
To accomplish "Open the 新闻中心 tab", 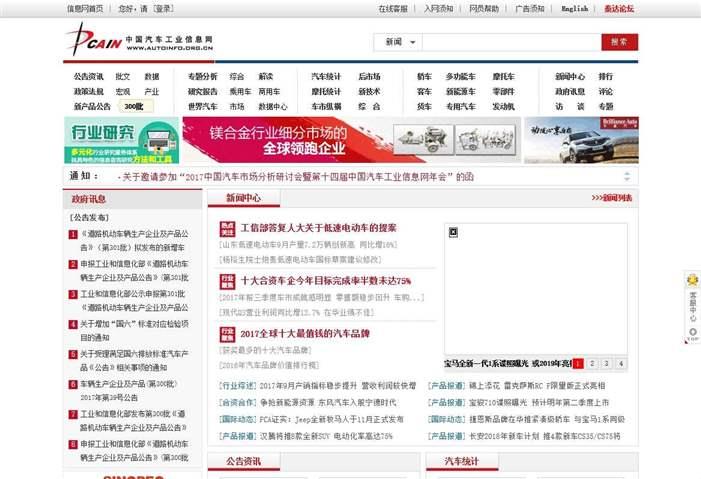I will 243,198.
